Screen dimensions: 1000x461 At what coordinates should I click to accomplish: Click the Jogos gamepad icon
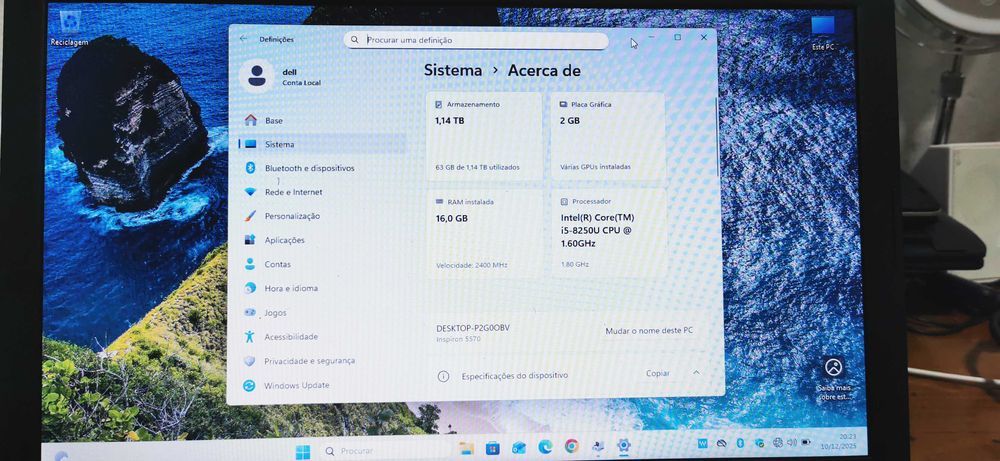point(250,312)
